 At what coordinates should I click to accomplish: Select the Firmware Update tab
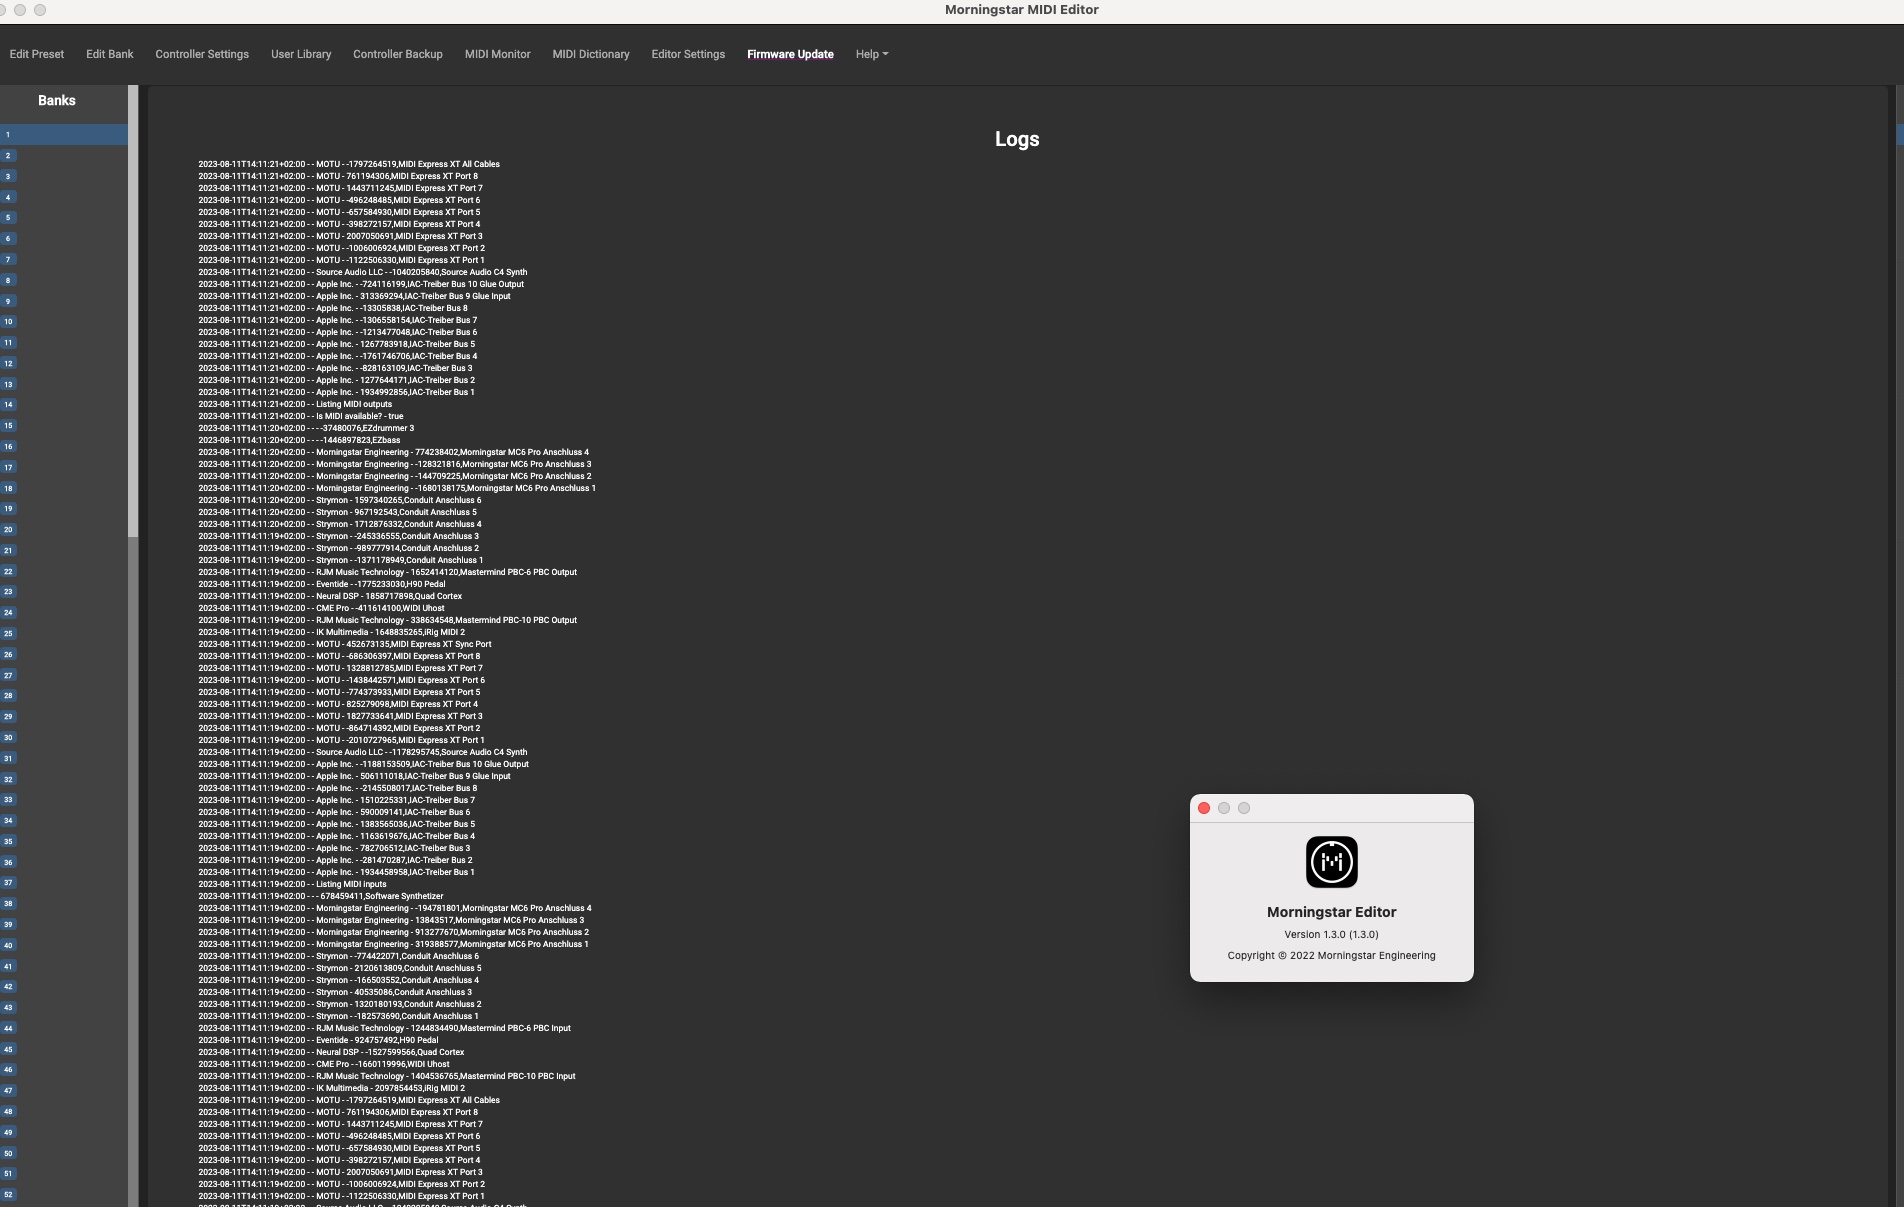pyautogui.click(x=790, y=54)
